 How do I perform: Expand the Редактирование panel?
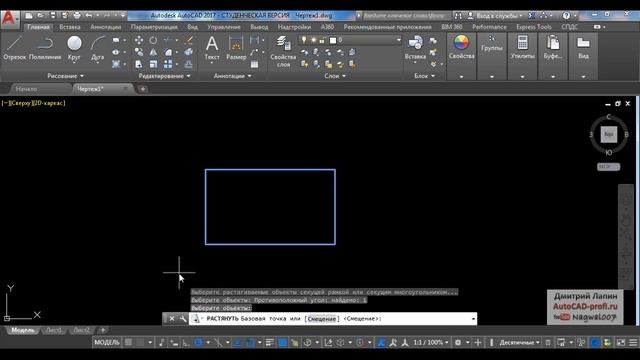164,76
